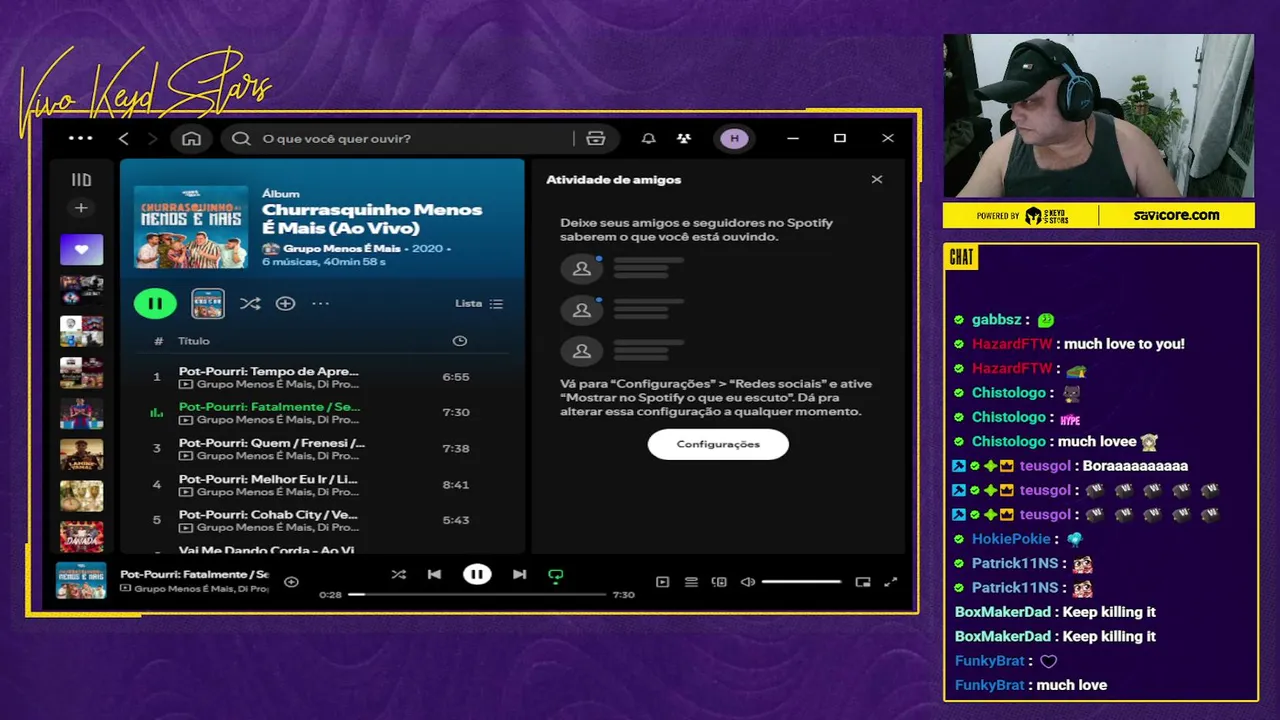The width and height of the screenshot is (1280, 720).
Task: Go forward with the right arrow
Action: tap(152, 139)
